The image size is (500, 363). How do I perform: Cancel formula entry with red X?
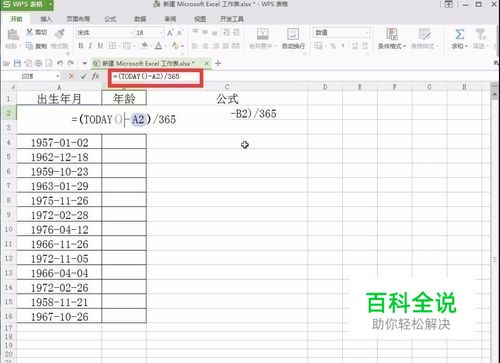click(71, 76)
